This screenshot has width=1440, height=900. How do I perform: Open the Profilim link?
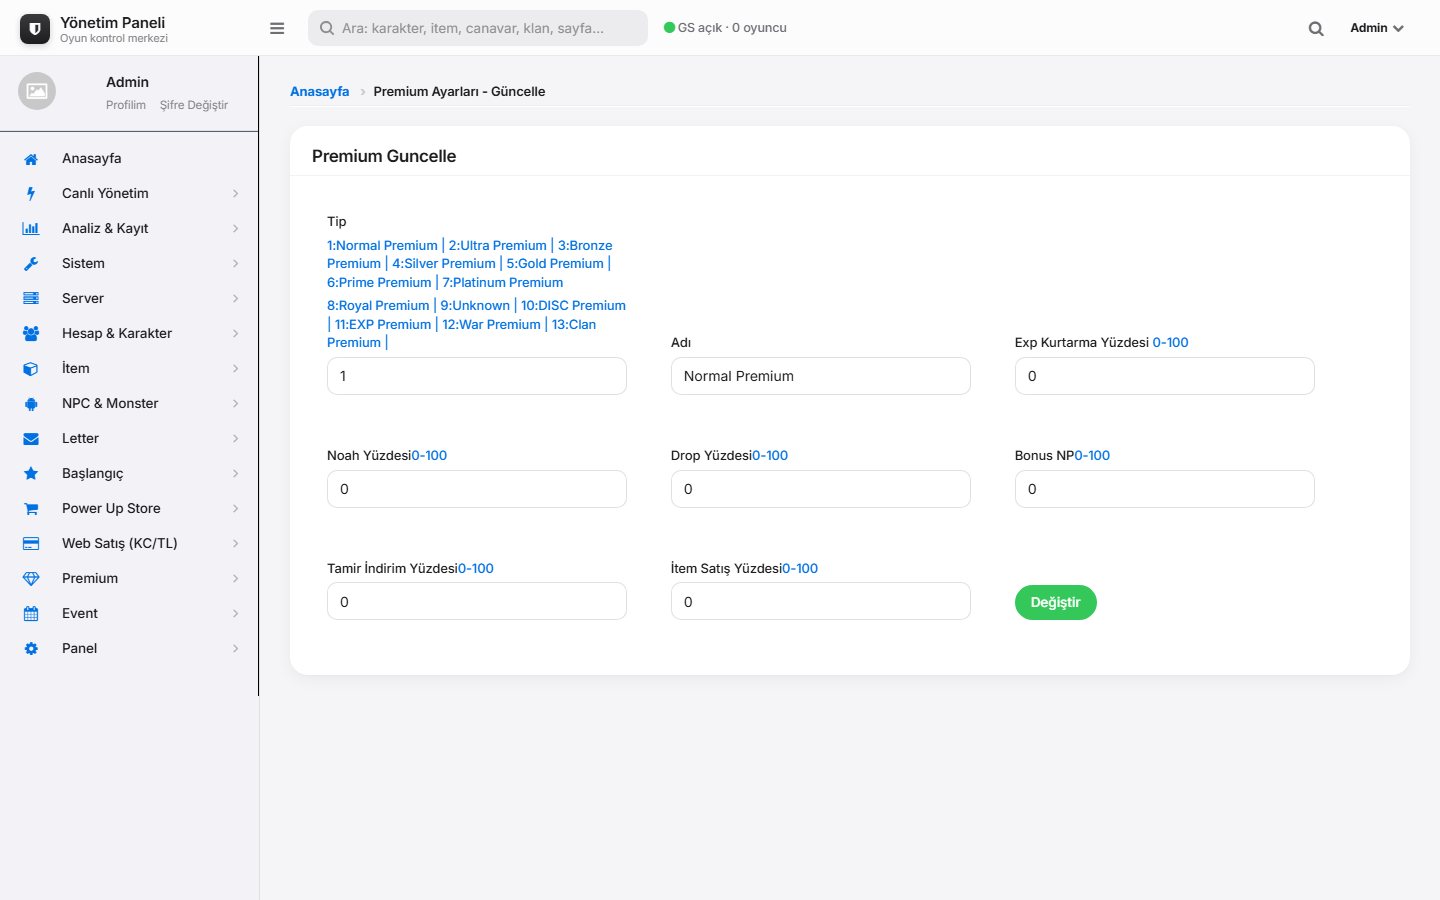(x=126, y=105)
